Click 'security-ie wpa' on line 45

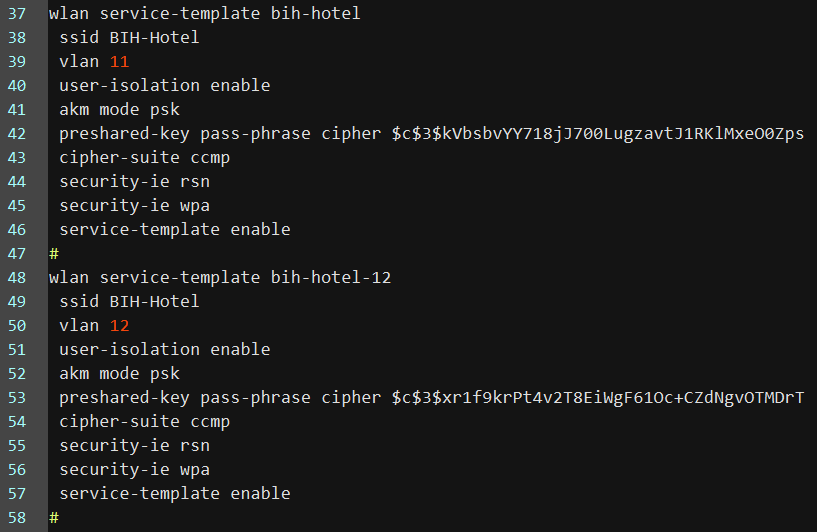click(134, 206)
